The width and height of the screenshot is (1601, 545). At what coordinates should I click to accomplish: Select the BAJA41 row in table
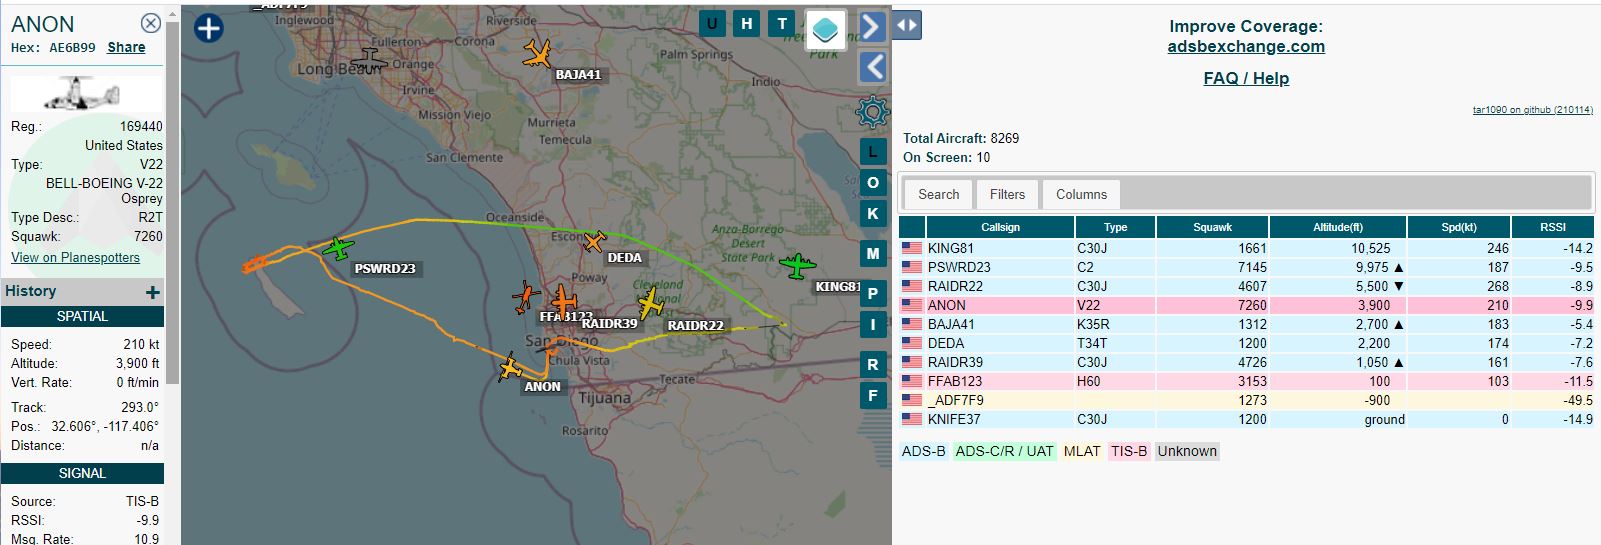pos(1247,324)
